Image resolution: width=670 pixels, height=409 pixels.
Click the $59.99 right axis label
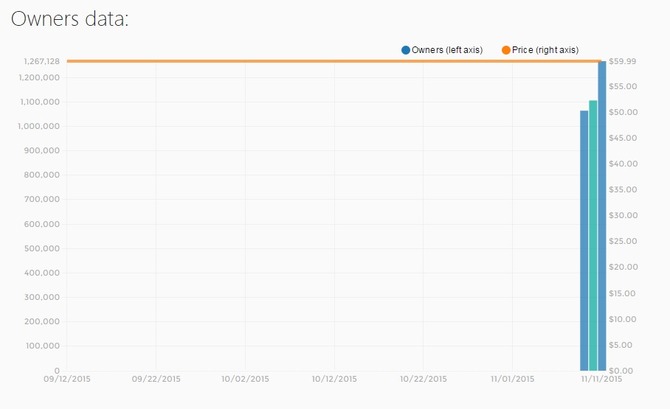(623, 62)
